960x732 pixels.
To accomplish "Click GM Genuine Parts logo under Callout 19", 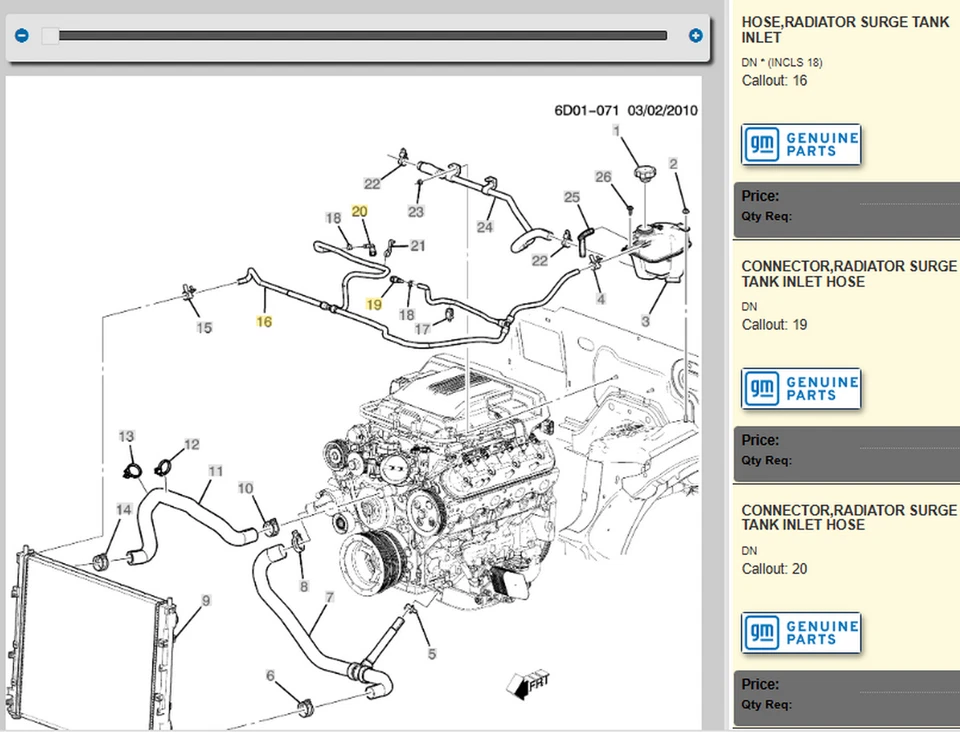I will coord(801,389).
